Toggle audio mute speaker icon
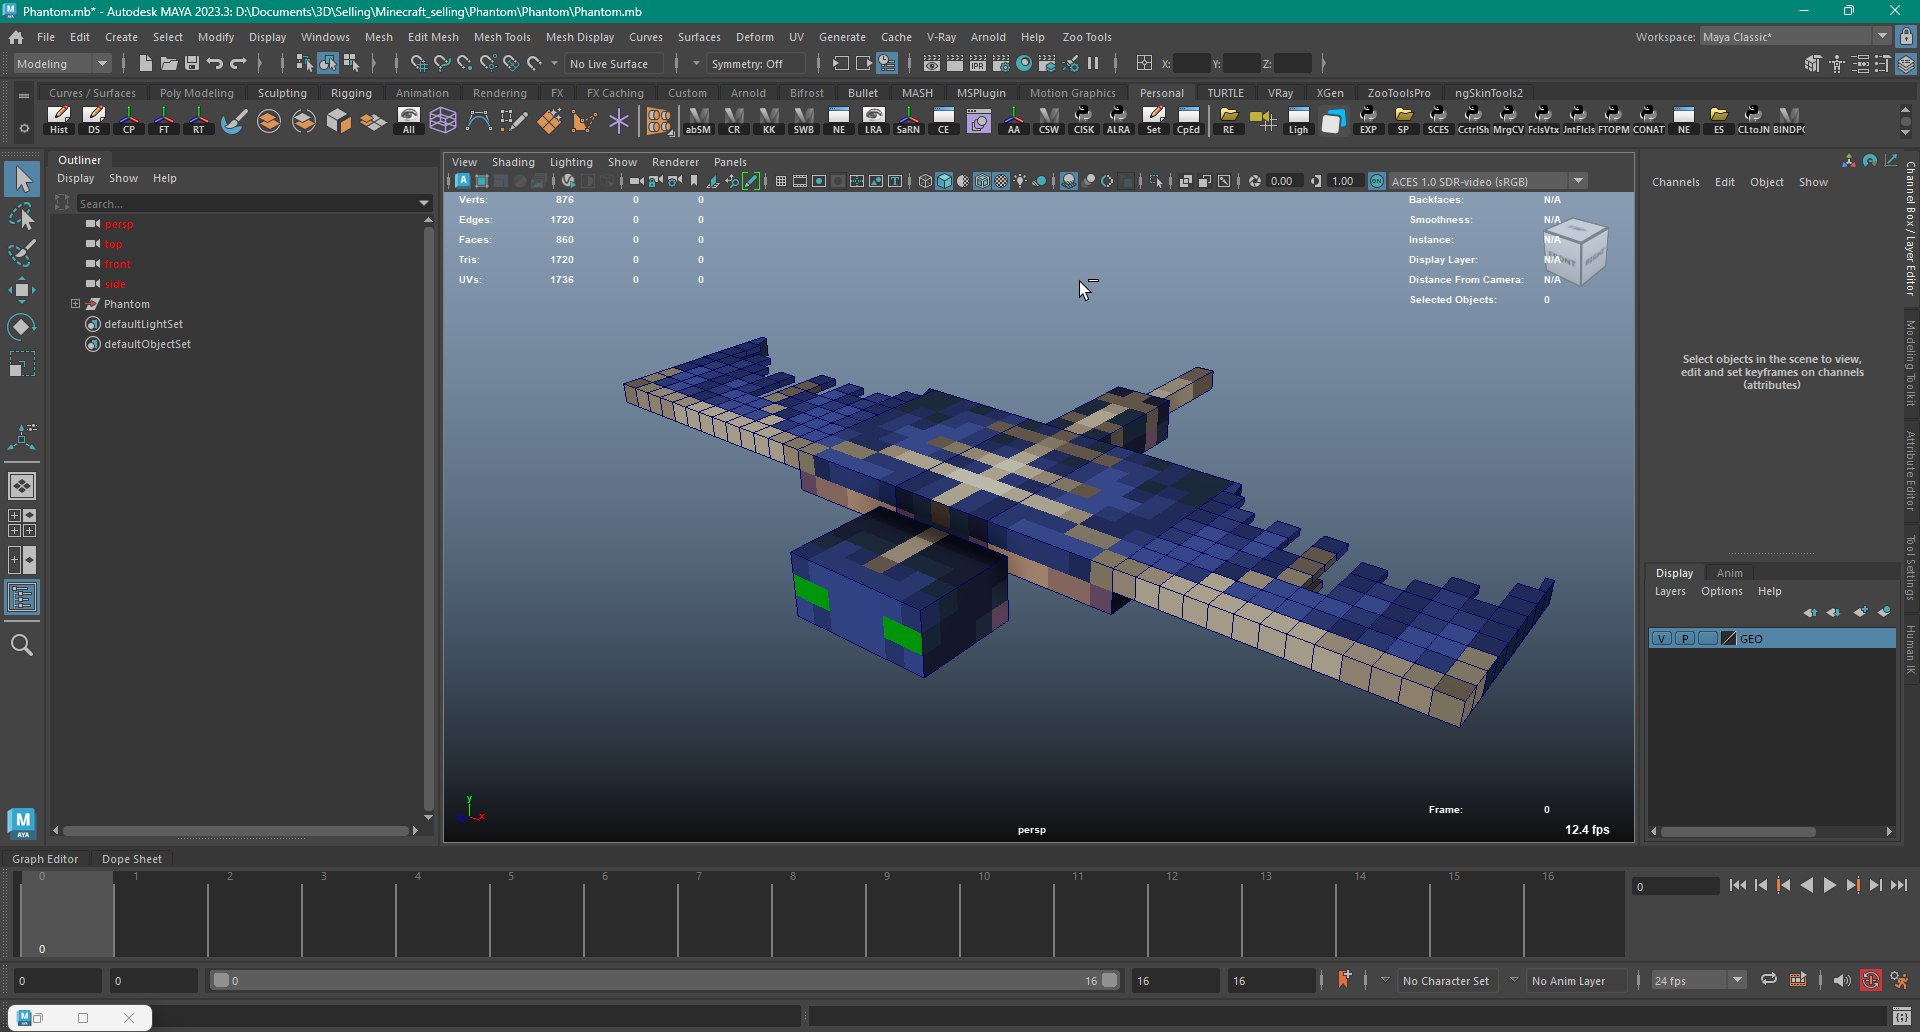This screenshot has height=1032, width=1920. point(1841,980)
